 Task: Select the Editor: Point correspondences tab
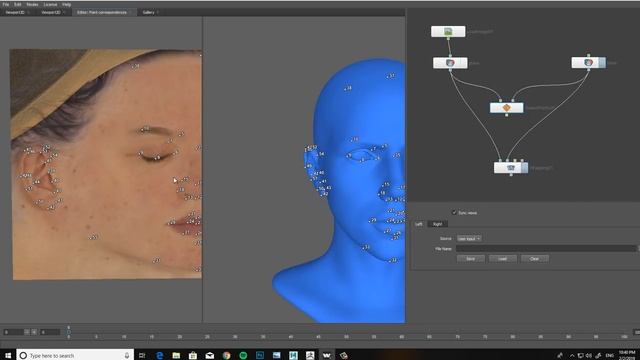[104, 13]
